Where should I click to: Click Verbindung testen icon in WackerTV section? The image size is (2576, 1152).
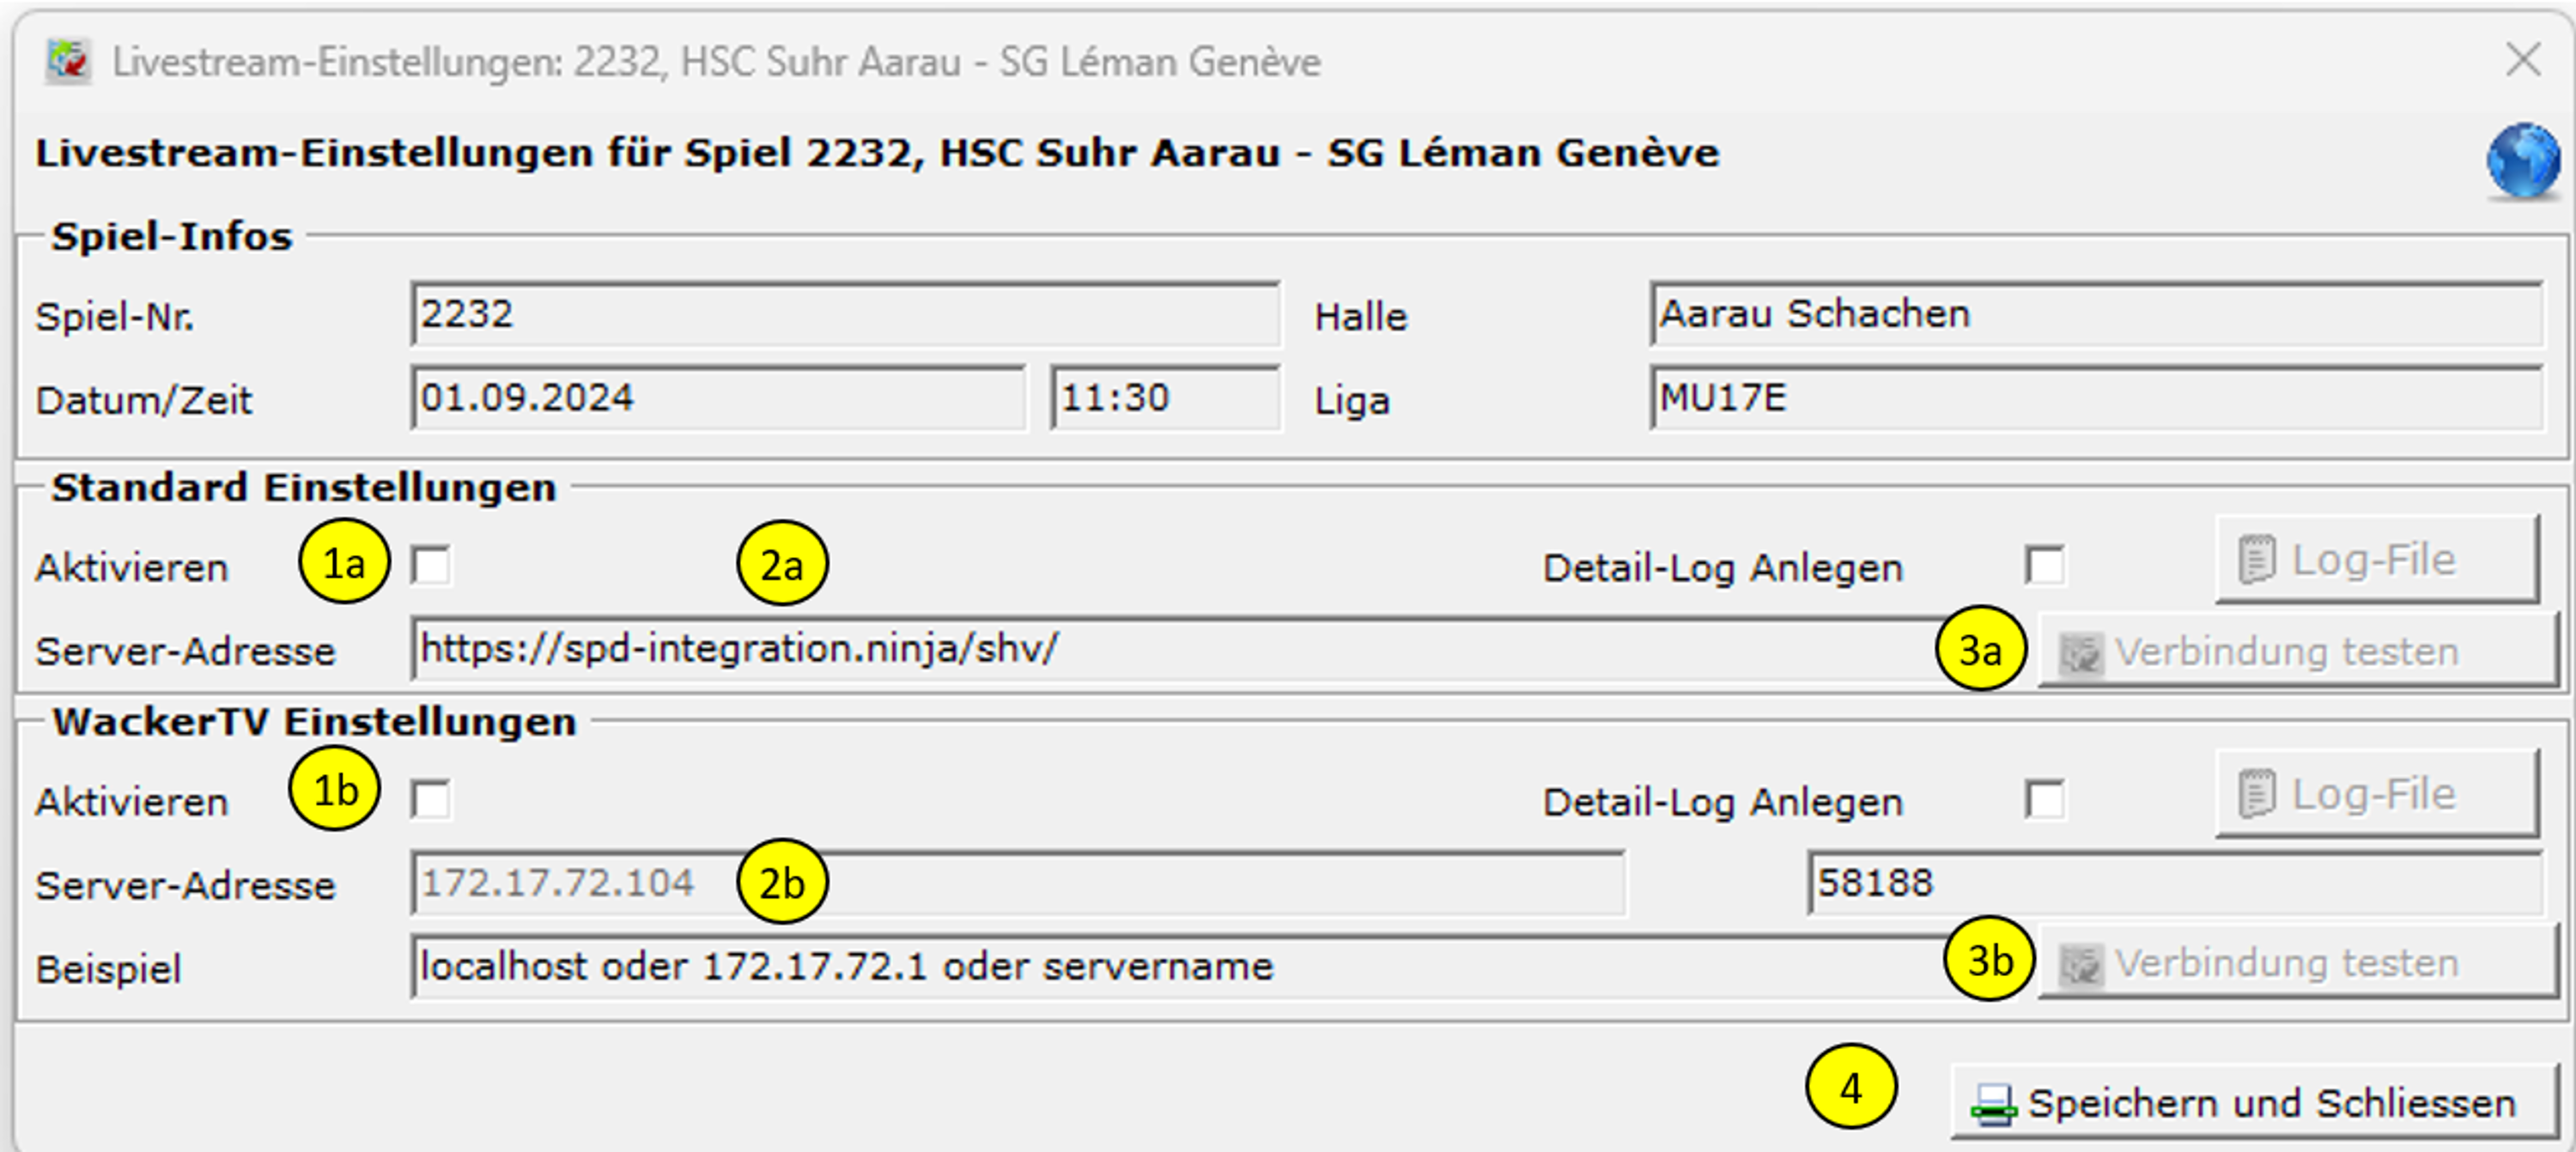[2081, 965]
